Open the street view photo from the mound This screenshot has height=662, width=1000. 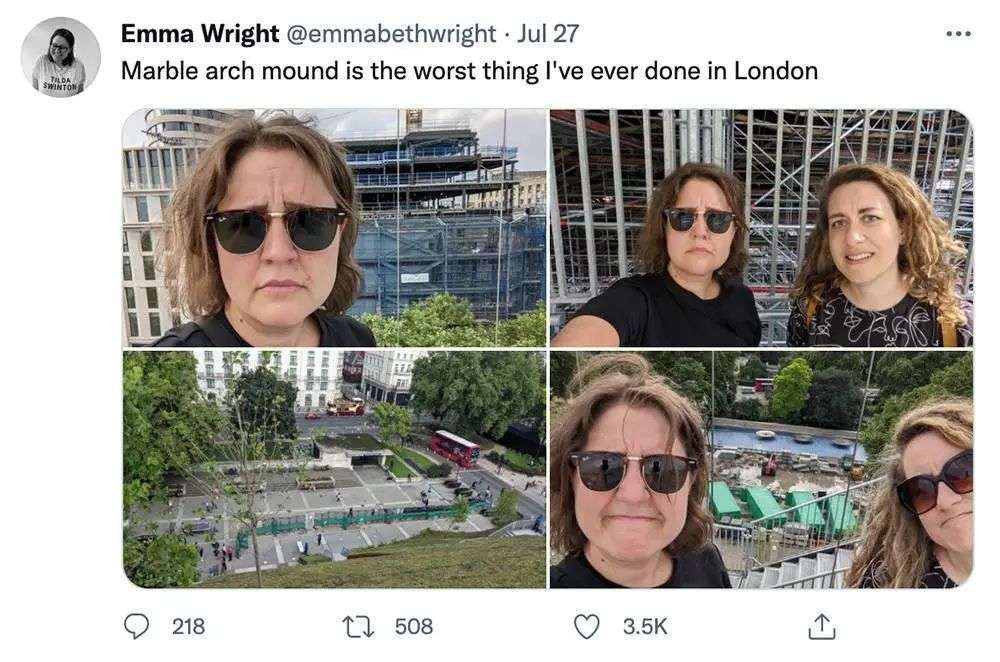[x=334, y=469]
